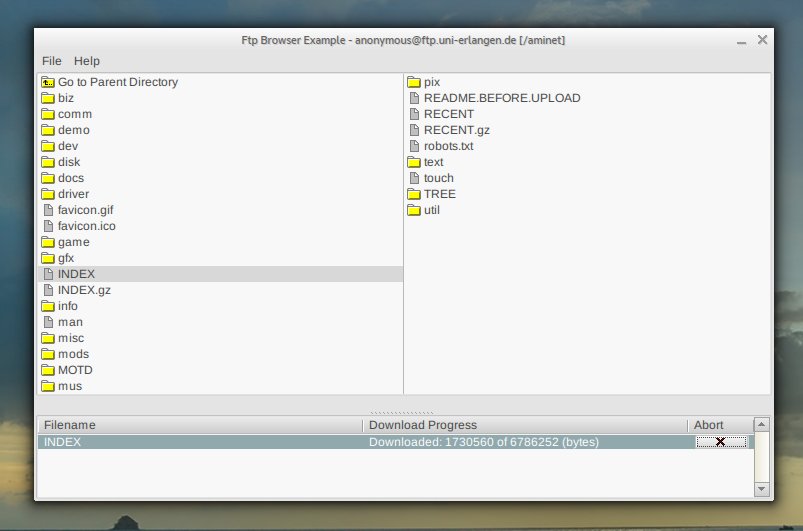Image resolution: width=803 pixels, height=531 pixels.
Task: Select the RECENT.gz file entry
Action: 456,130
